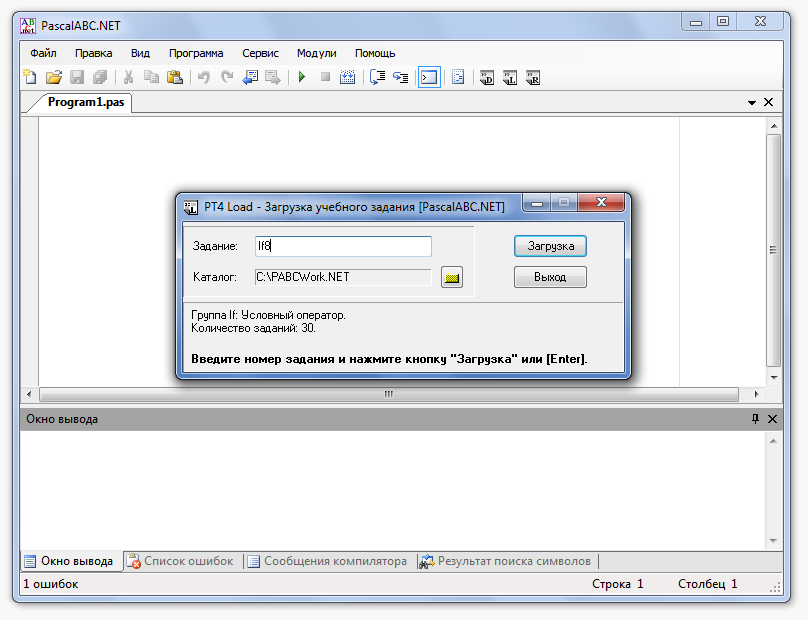Click the Paste clipboard icon in toolbar
Image resolution: width=808 pixels, height=620 pixels.
tap(175, 77)
